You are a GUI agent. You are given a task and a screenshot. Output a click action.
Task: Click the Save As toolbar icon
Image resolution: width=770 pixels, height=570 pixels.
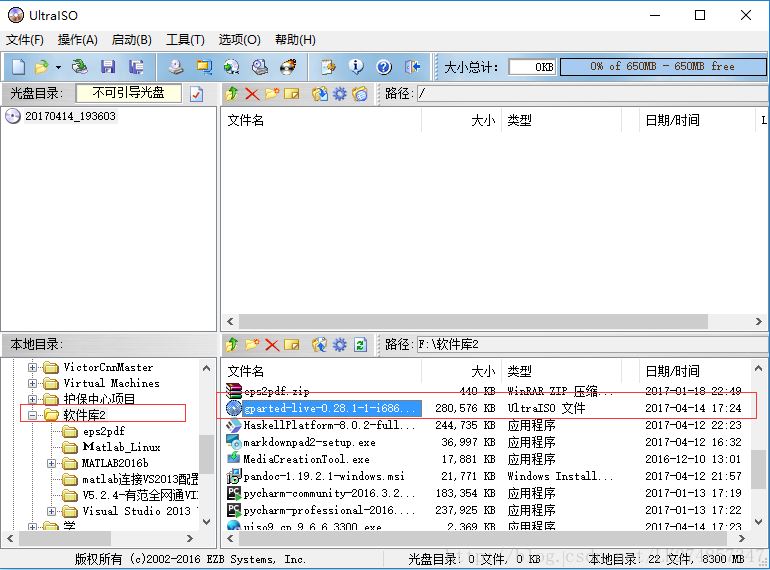[x=136, y=67]
